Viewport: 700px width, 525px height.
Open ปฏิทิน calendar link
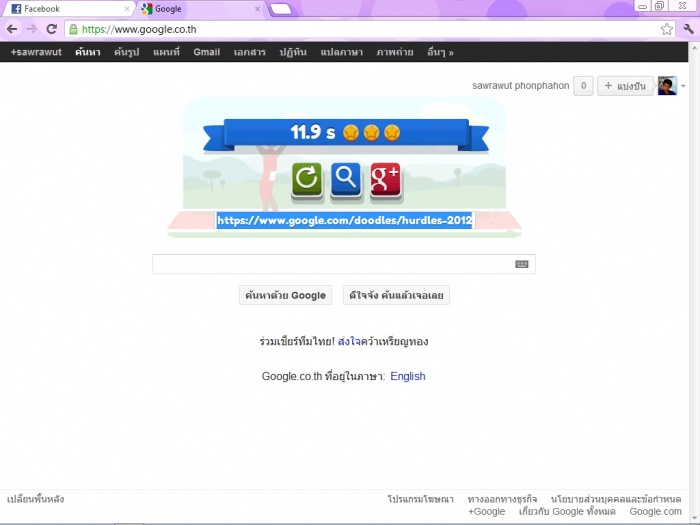click(293, 52)
